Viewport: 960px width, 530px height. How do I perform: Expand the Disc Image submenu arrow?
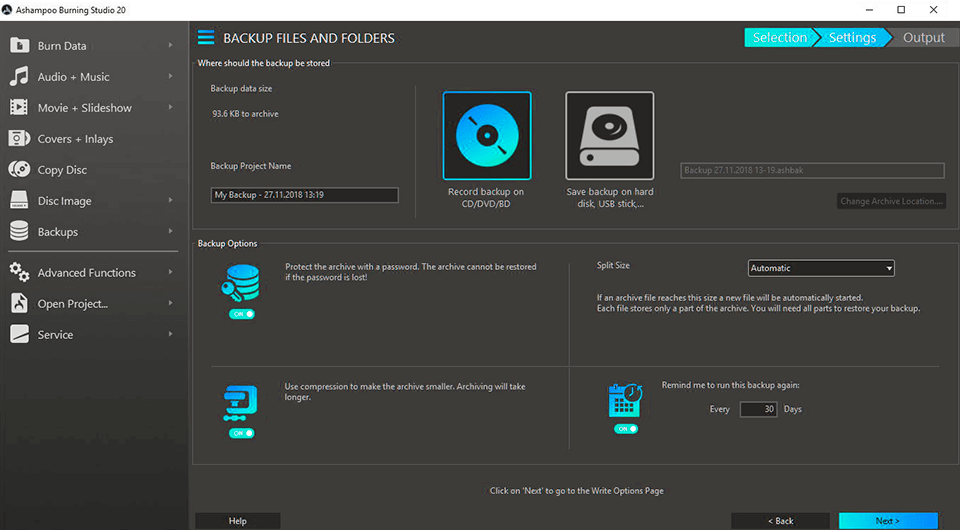pos(170,200)
